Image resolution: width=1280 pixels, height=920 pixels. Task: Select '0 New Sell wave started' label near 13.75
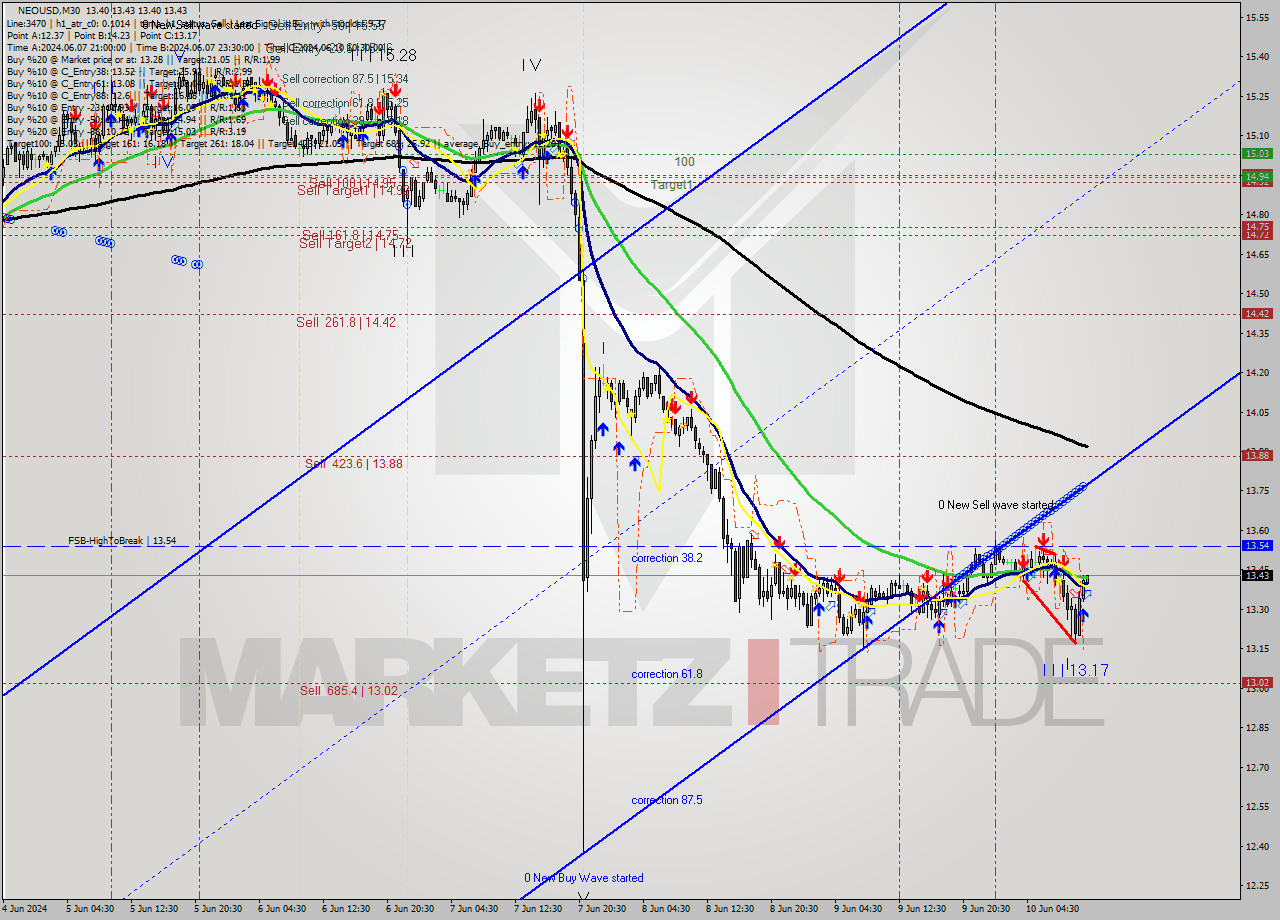[x=996, y=505]
